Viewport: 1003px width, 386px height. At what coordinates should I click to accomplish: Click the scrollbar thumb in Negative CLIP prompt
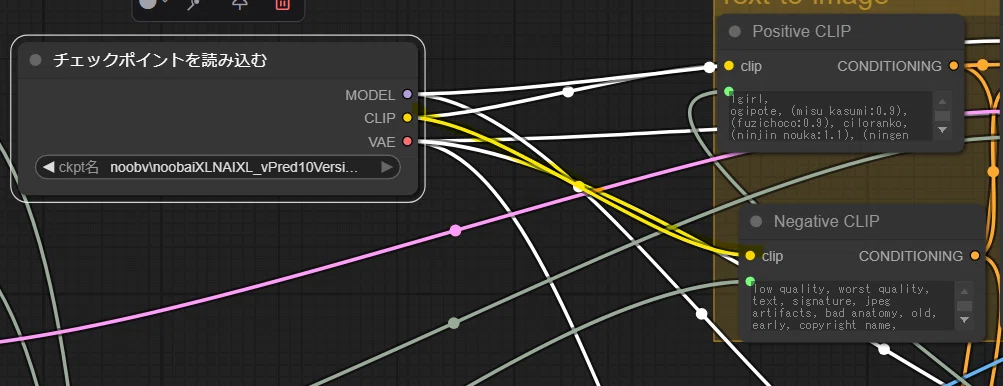coord(964,306)
